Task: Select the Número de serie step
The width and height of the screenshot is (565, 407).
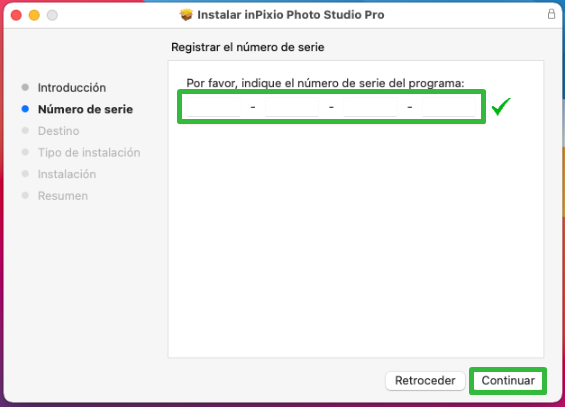Action: tap(85, 109)
